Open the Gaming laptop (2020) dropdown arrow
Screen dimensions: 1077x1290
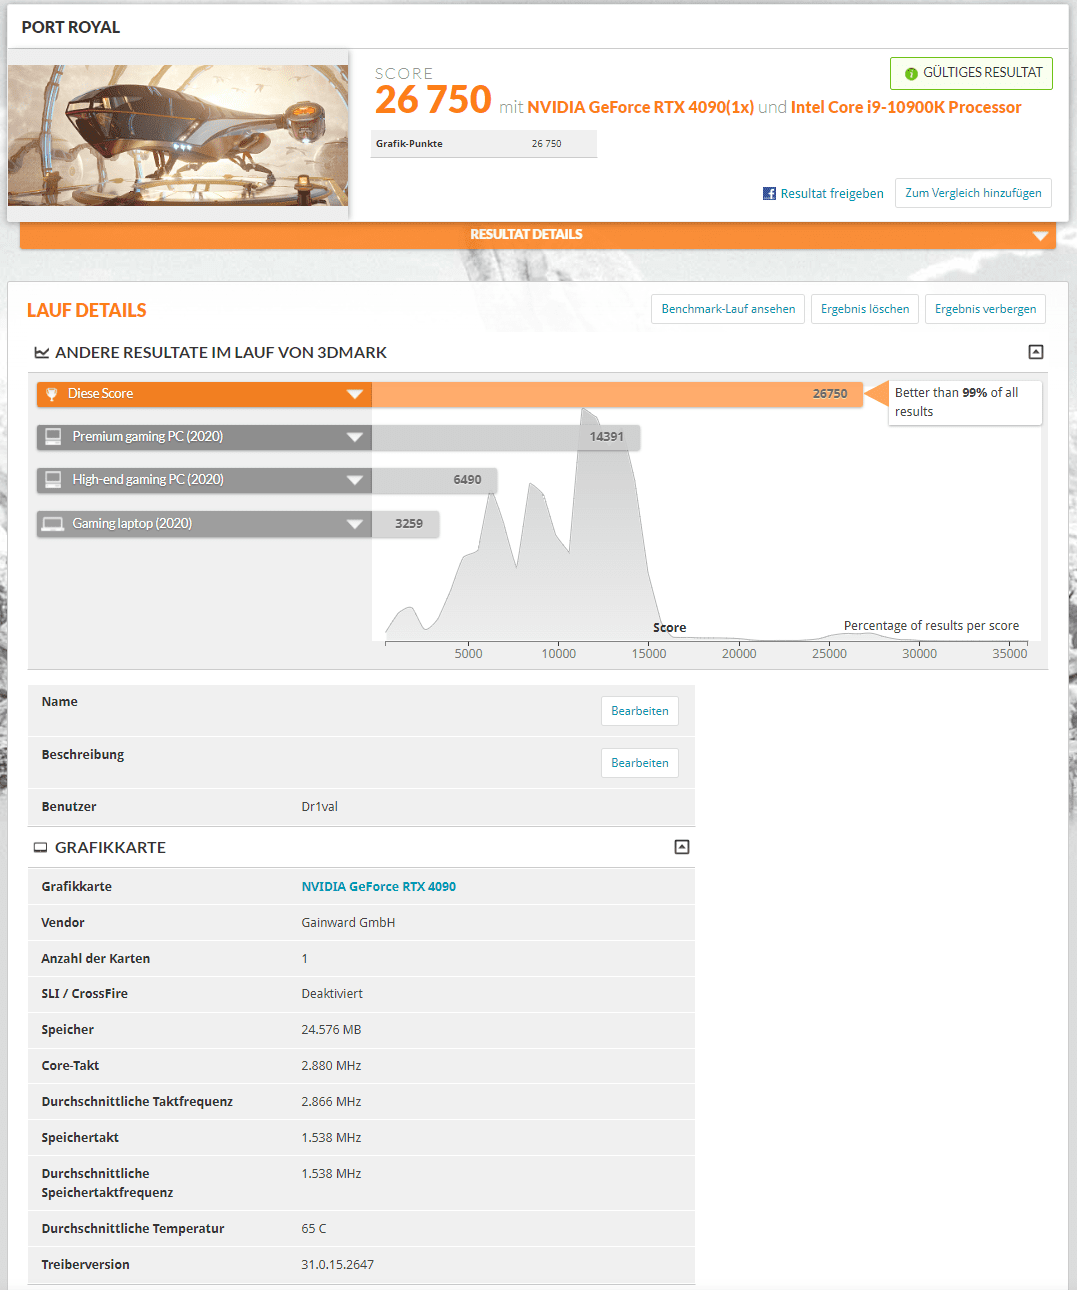coord(354,524)
